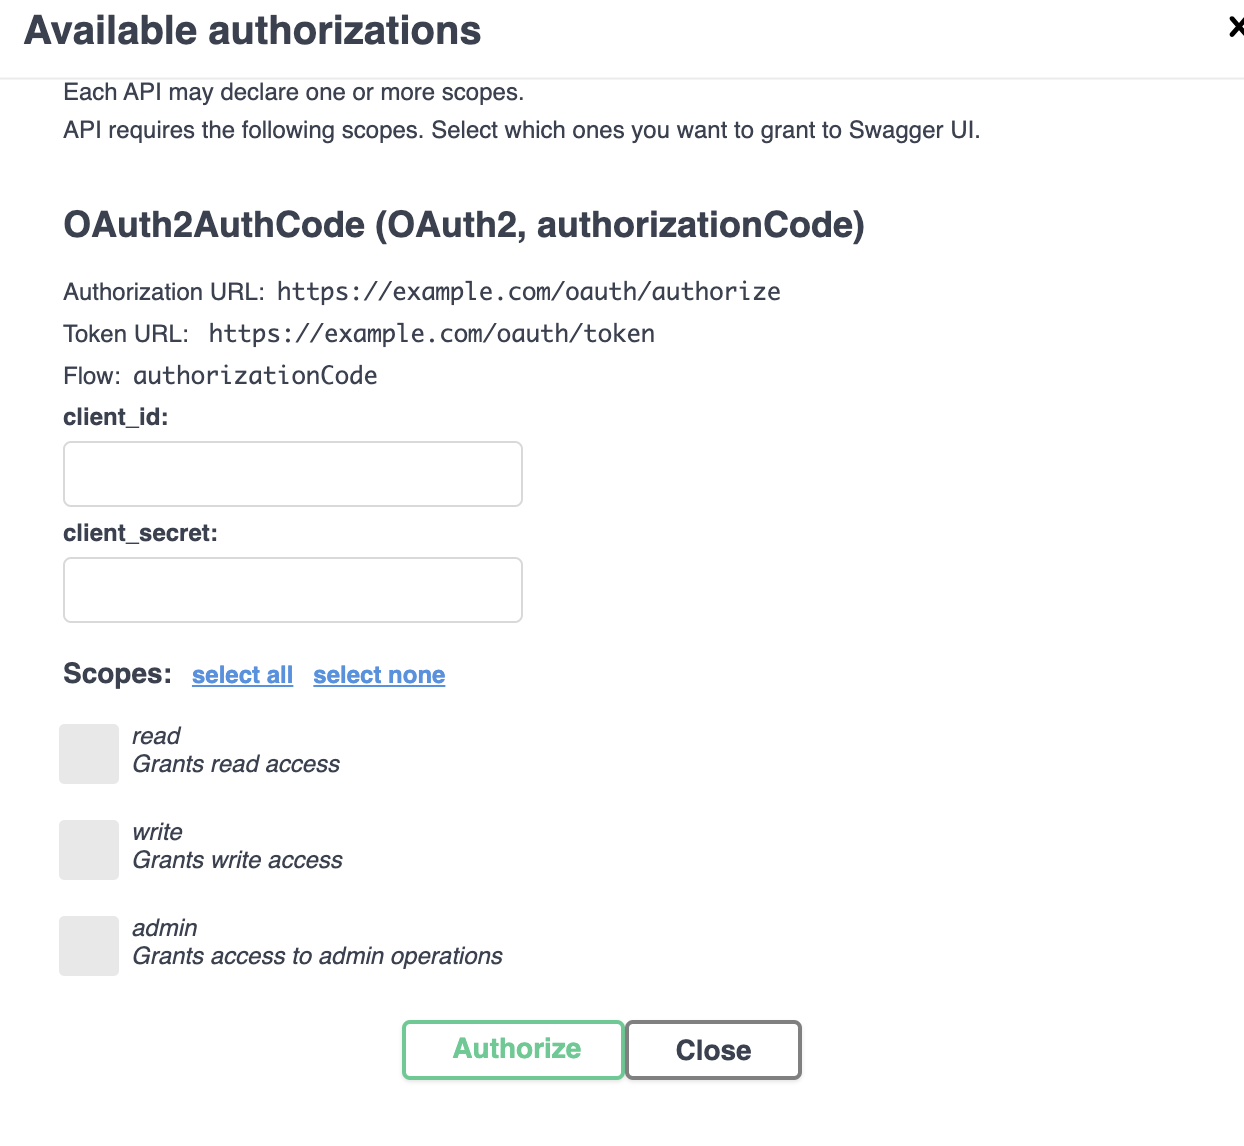Click the Grants write access description
This screenshot has width=1244, height=1146.
(238, 860)
